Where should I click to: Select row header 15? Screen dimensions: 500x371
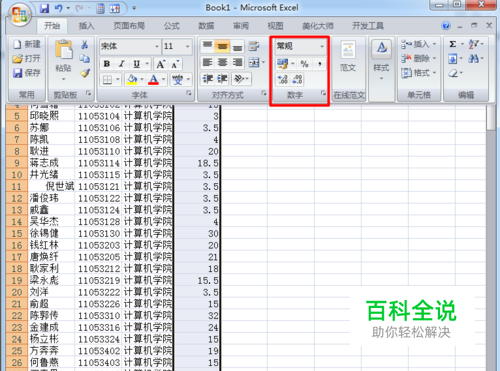pos(17,233)
